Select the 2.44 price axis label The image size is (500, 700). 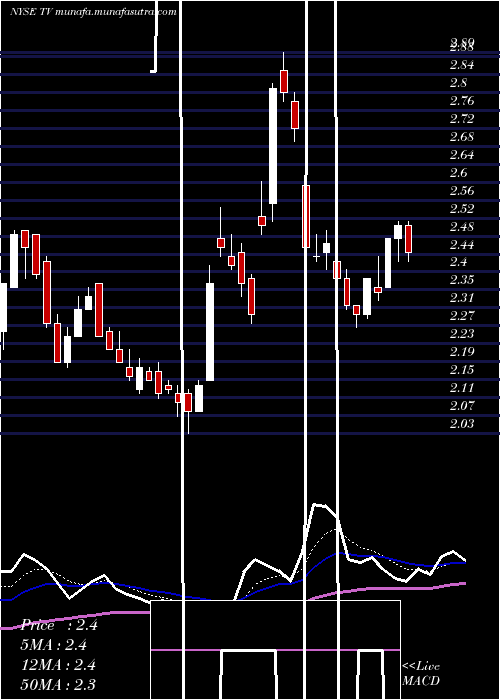pos(462,245)
